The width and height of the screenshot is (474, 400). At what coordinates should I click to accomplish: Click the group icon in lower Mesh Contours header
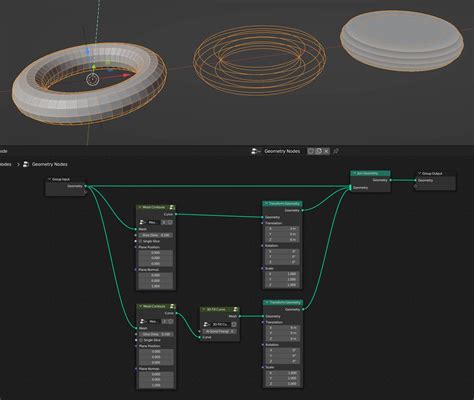coord(172,306)
